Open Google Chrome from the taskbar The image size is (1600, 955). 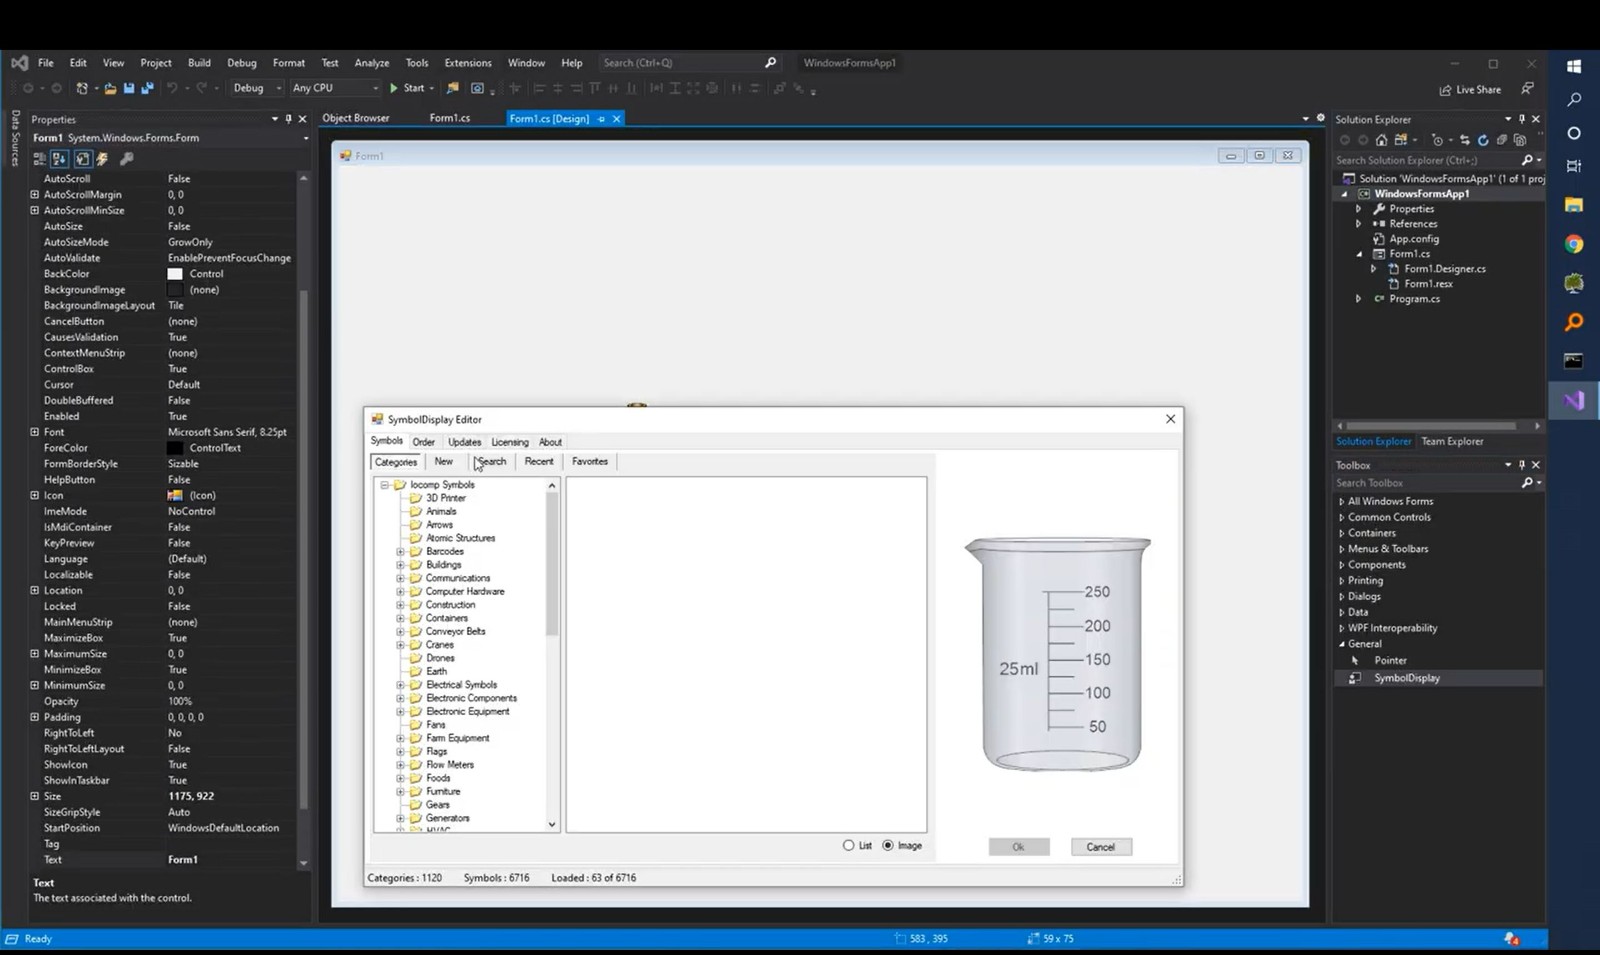point(1574,244)
